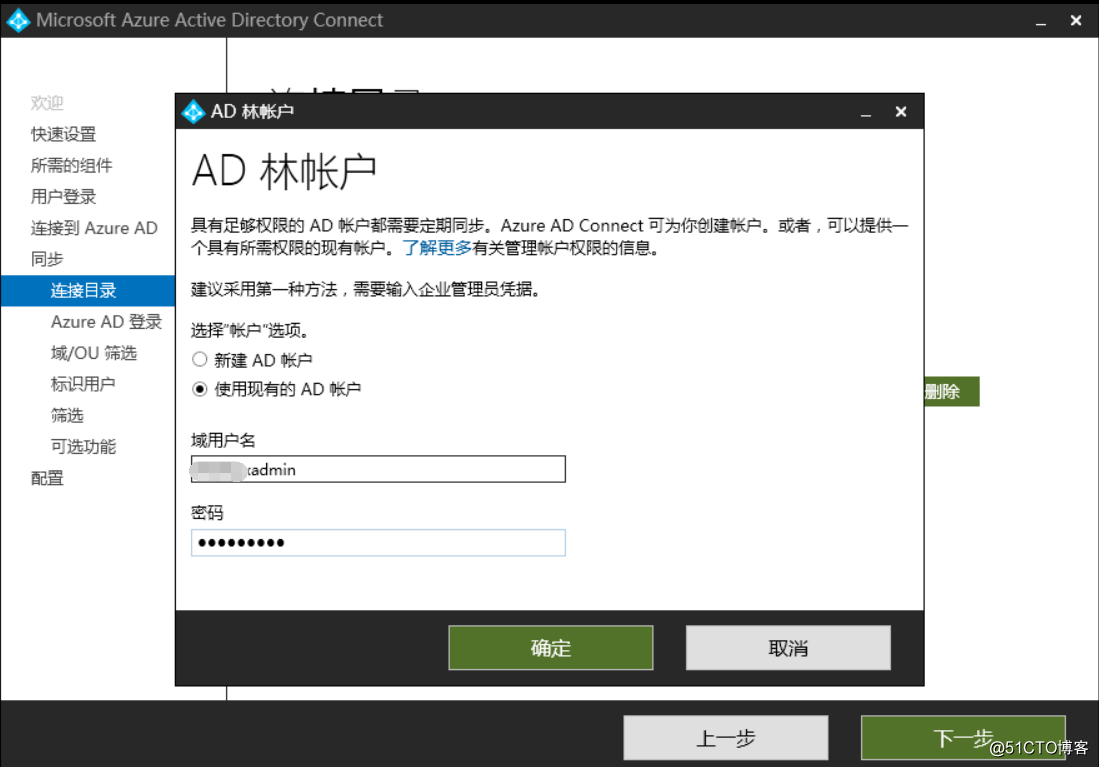
Task: Click the 域用户名 label
Action: 223,440
